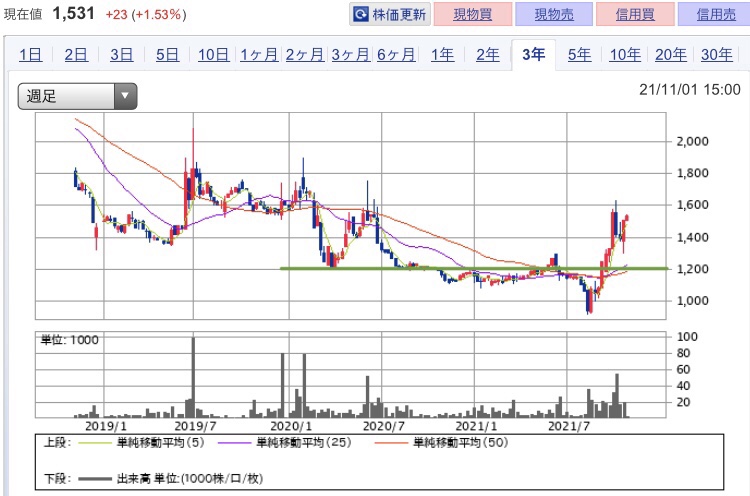Switch to the 6ヶ月 chart range

pos(396,55)
